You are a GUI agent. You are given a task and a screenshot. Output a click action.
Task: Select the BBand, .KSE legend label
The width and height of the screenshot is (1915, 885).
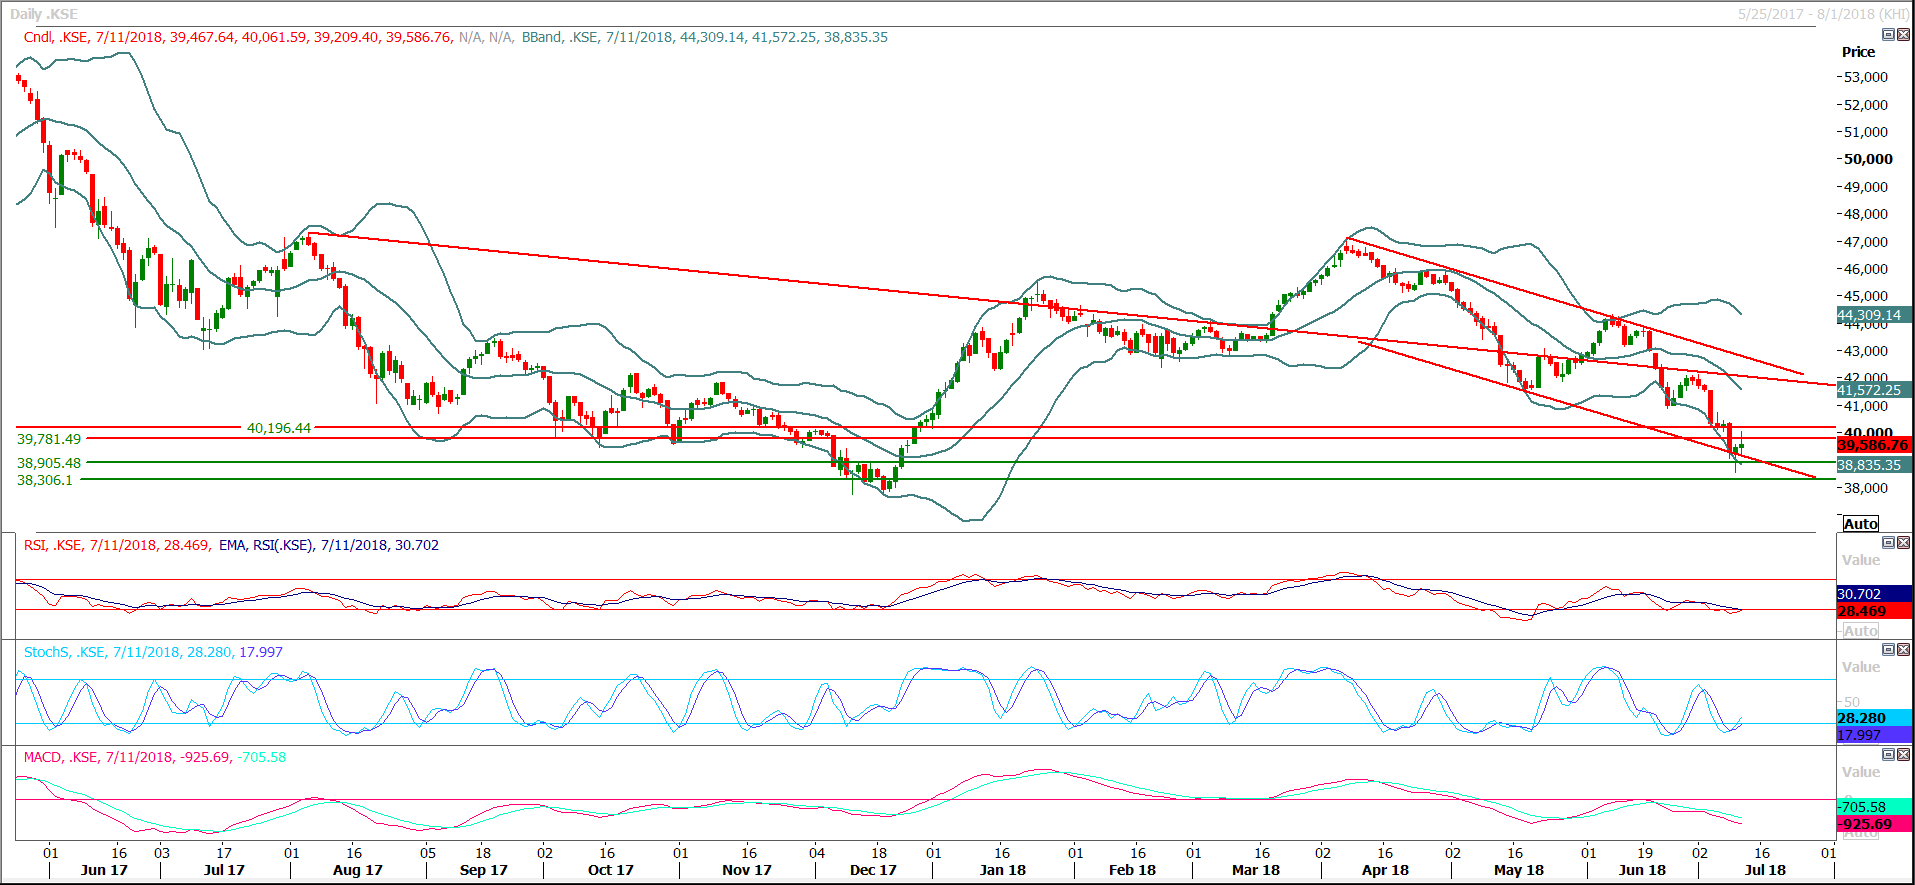(559, 37)
